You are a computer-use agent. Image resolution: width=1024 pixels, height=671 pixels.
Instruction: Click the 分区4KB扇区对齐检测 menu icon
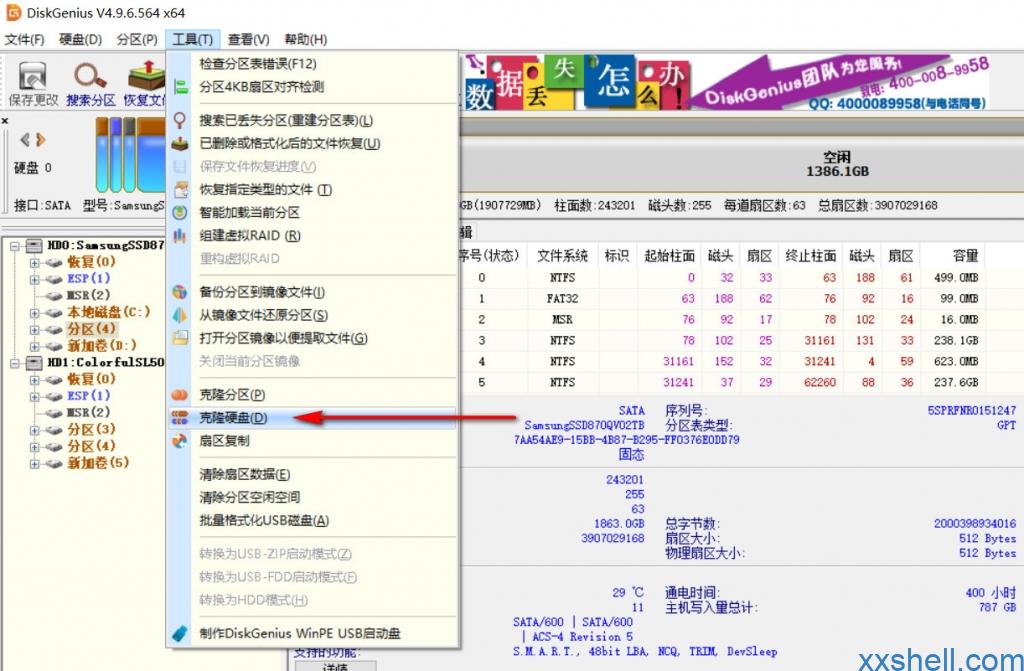pos(180,87)
